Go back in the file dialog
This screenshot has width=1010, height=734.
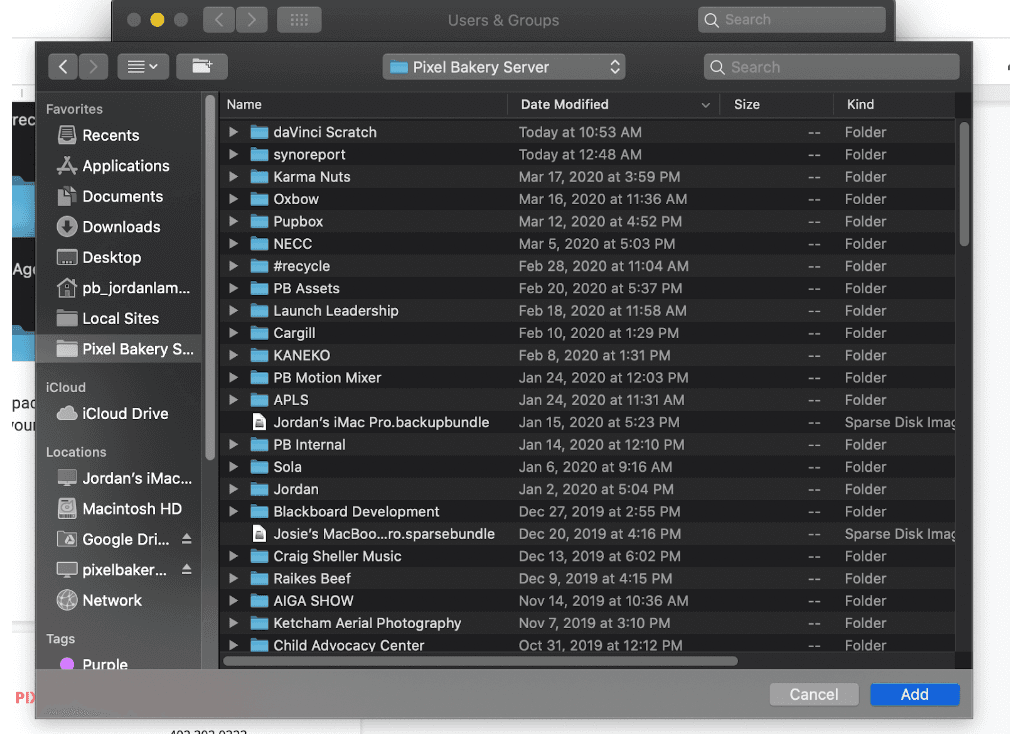(63, 66)
